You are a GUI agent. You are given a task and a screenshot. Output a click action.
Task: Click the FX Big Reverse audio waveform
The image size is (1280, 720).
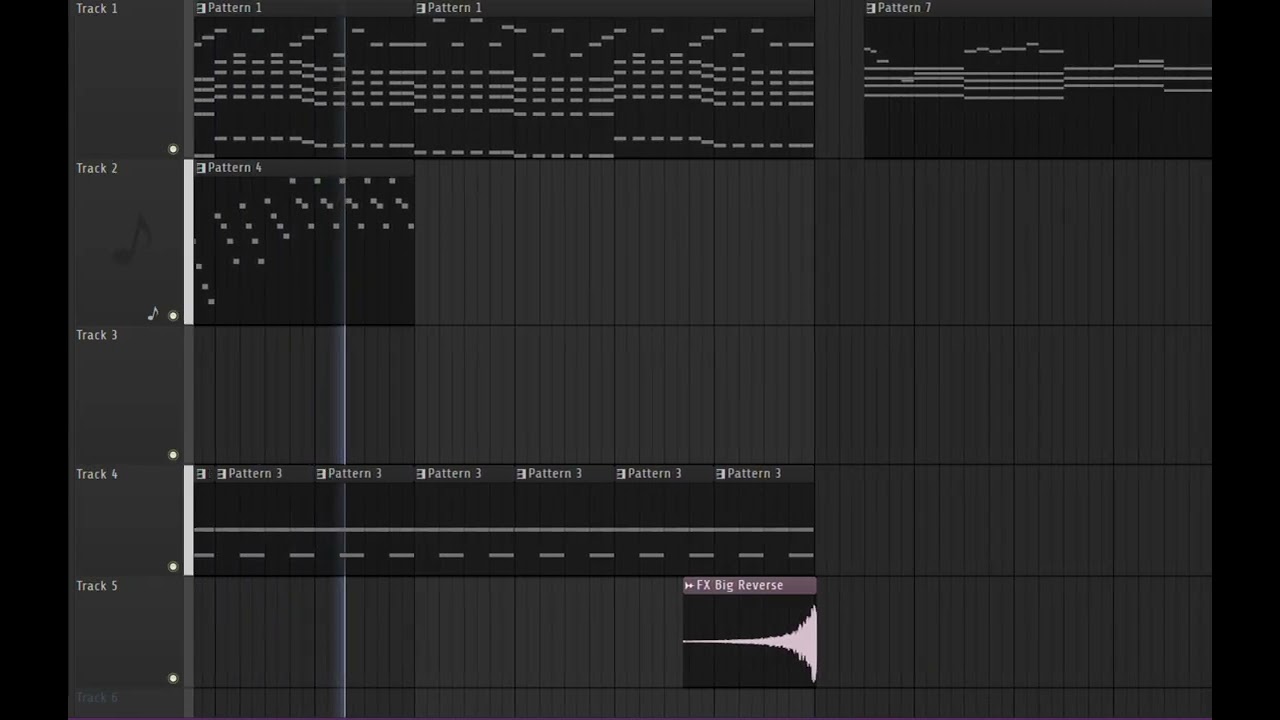pyautogui.click(x=750, y=641)
